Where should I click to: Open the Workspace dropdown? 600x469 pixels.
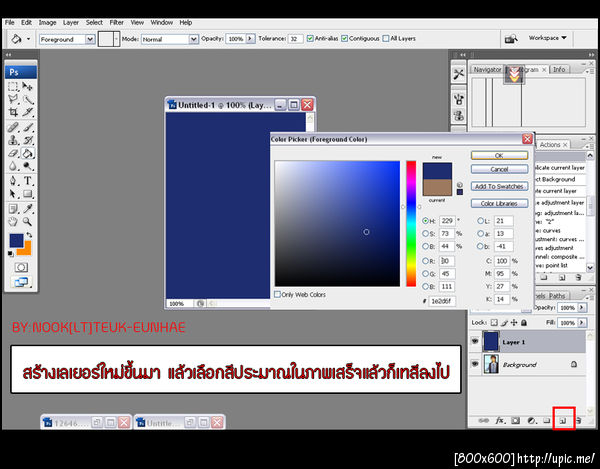click(x=547, y=38)
